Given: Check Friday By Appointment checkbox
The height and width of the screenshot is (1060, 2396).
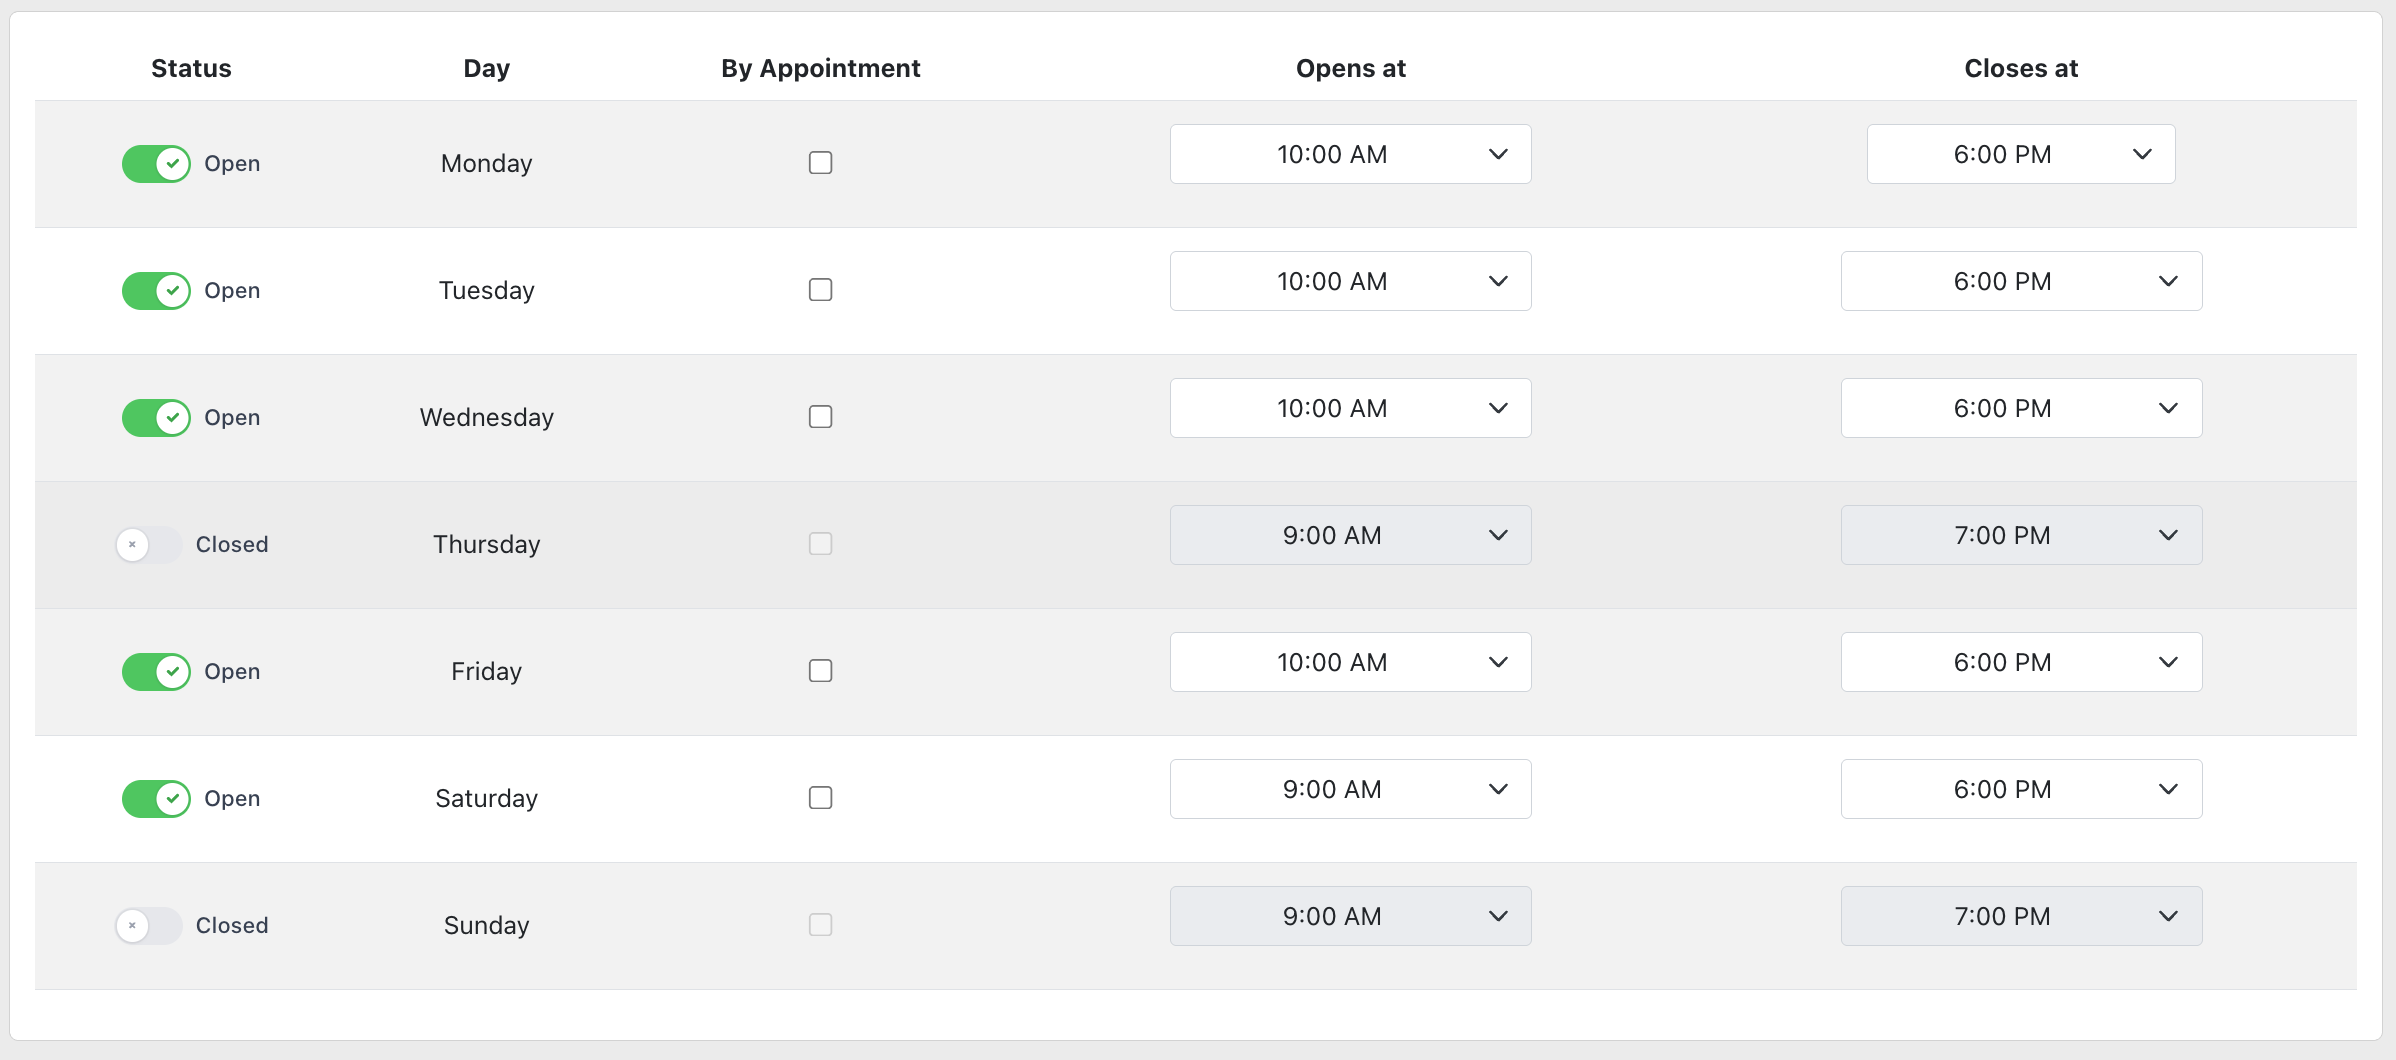Looking at the screenshot, I should [820, 671].
